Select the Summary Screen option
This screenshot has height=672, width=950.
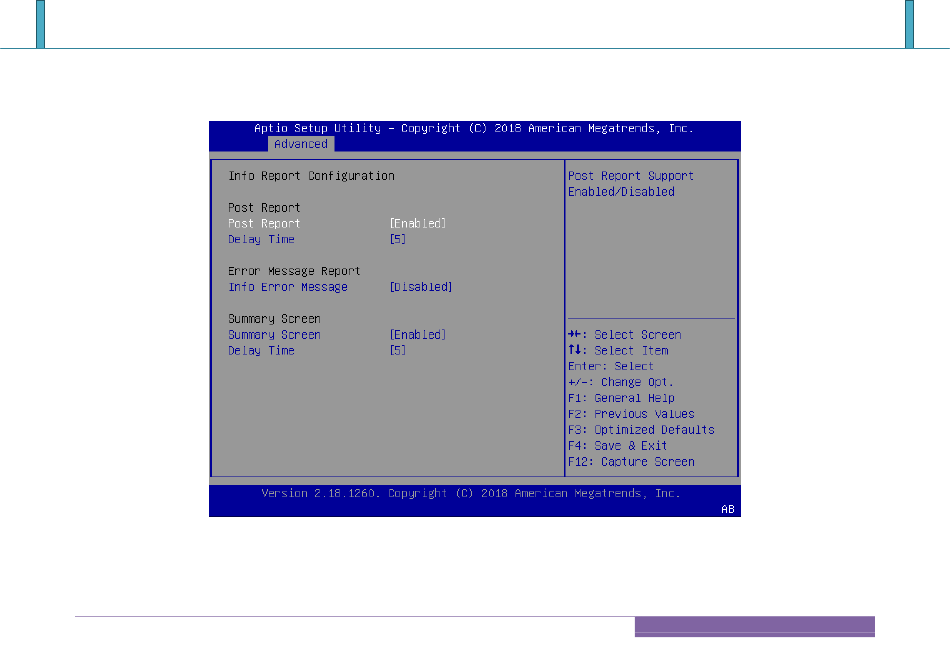[x=274, y=335]
